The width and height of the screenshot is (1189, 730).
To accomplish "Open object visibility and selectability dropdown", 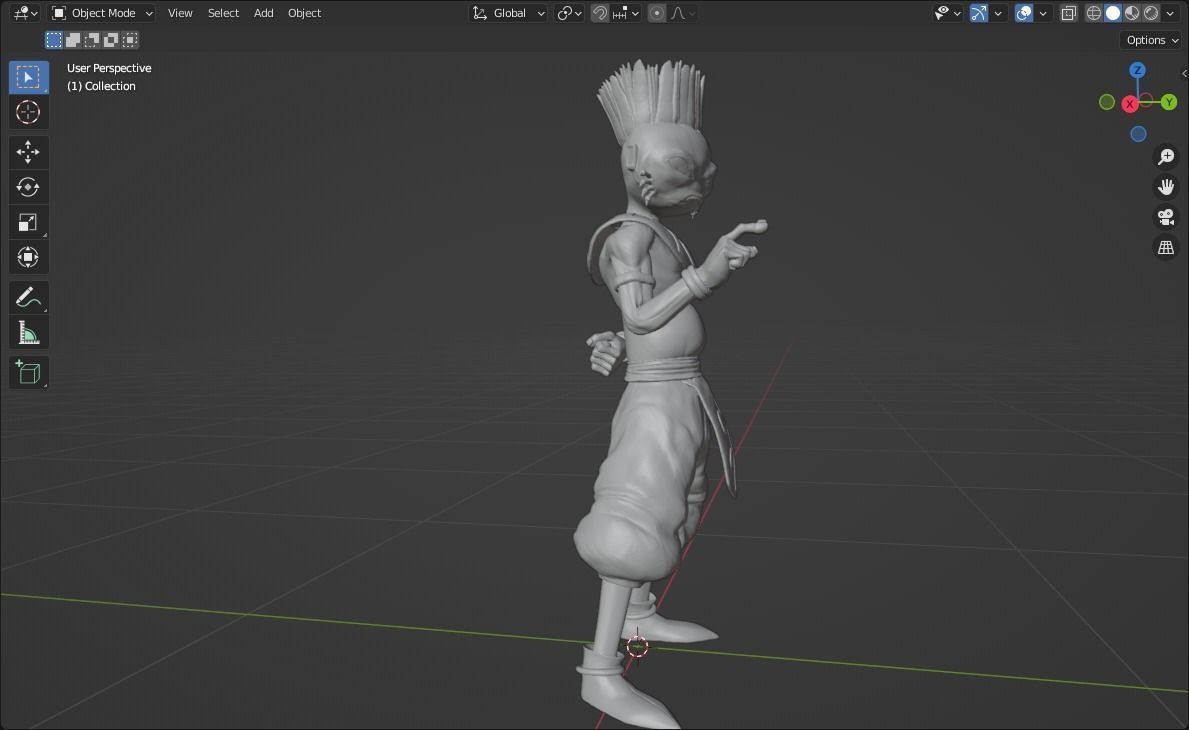I will tap(948, 13).
